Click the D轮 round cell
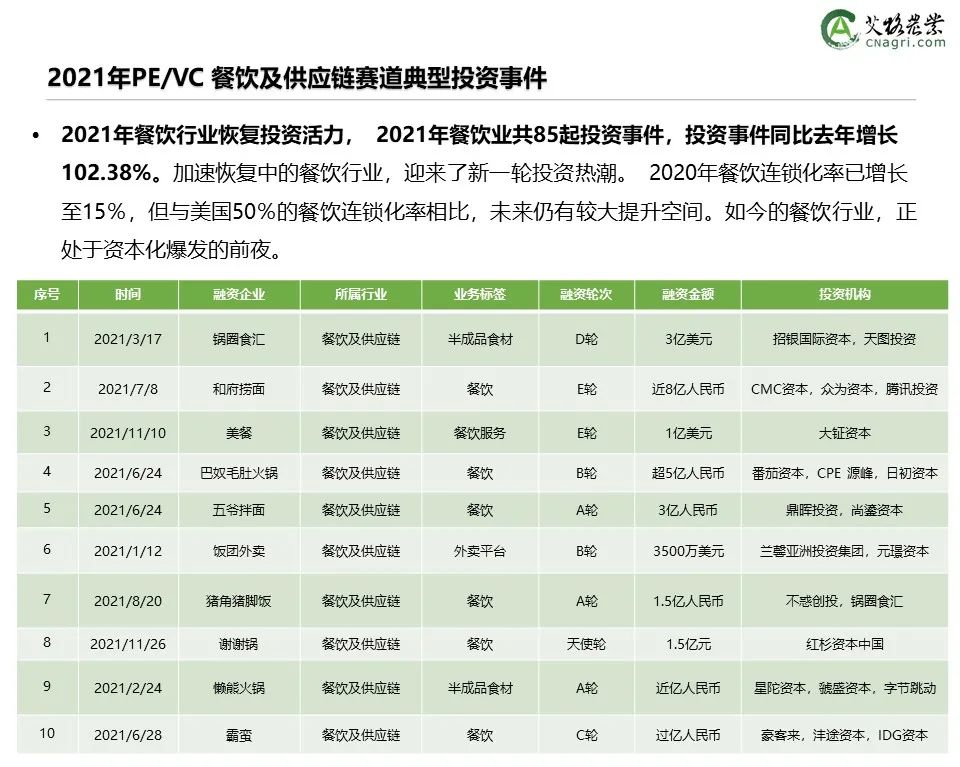 [x=587, y=339]
